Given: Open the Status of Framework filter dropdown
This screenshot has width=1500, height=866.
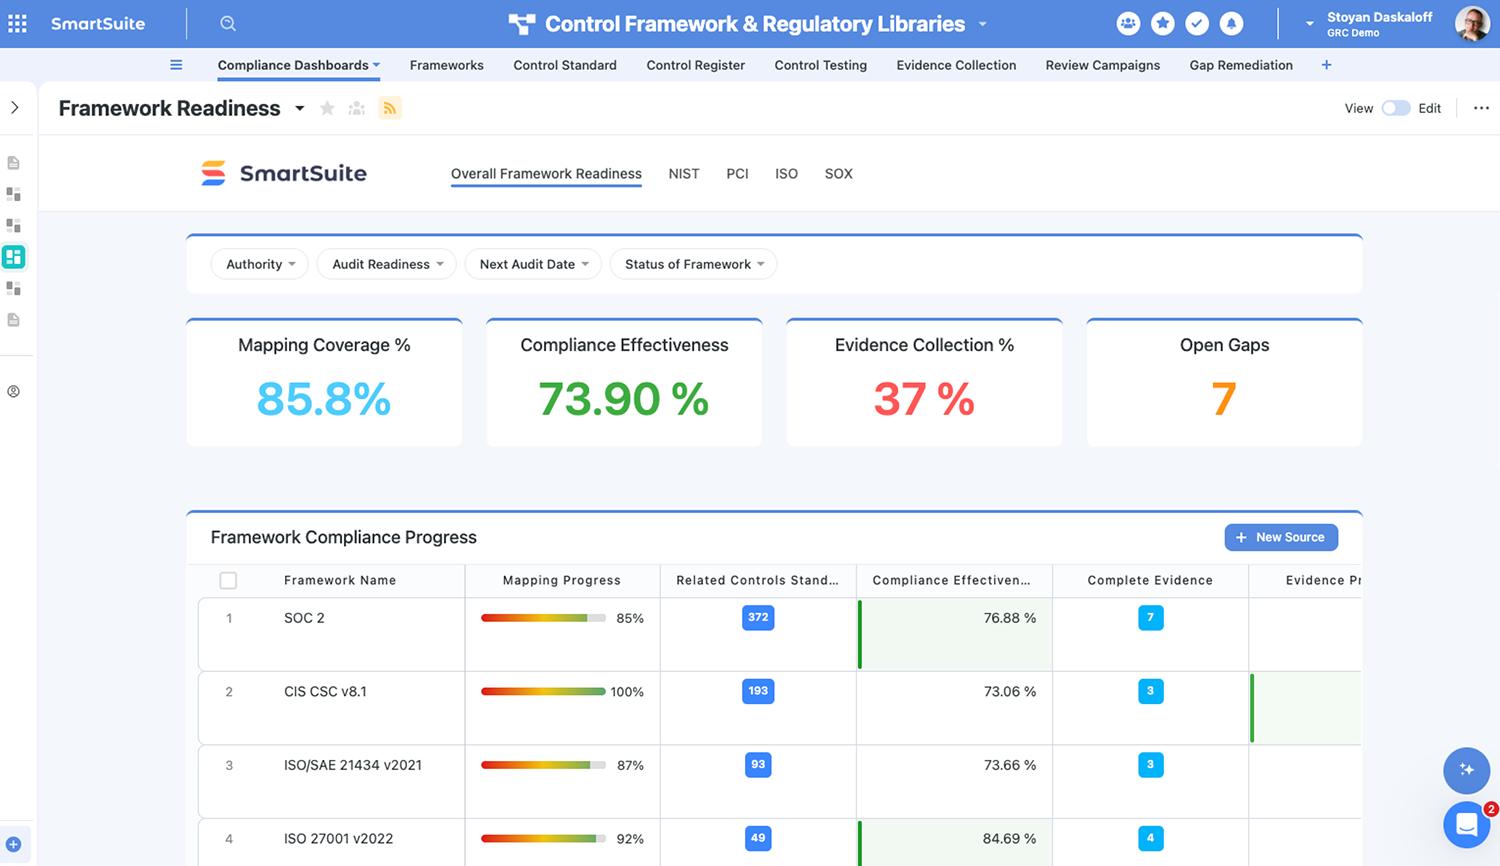Looking at the screenshot, I should [x=693, y=264].
